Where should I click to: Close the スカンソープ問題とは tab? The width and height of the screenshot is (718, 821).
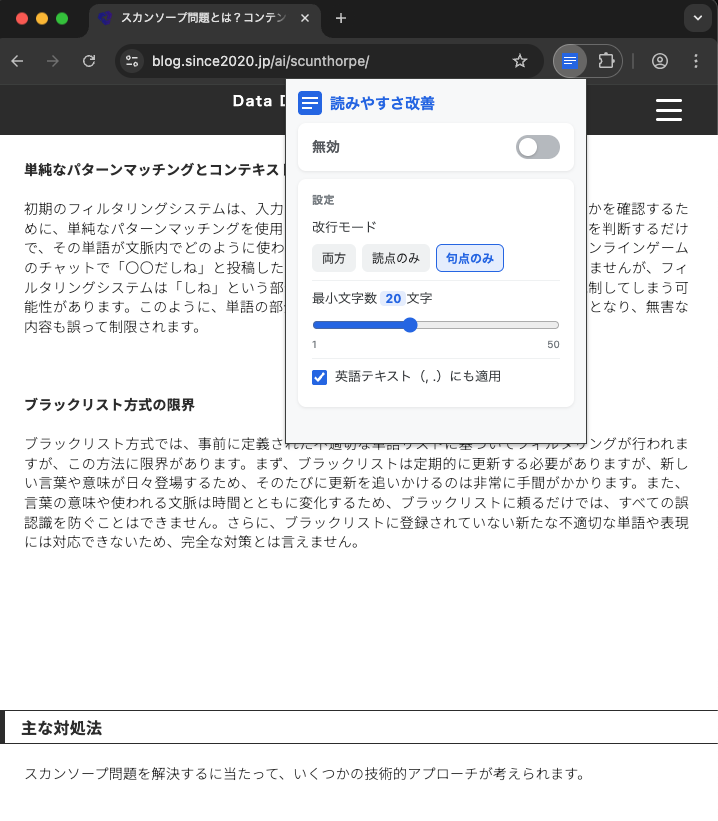305,18
